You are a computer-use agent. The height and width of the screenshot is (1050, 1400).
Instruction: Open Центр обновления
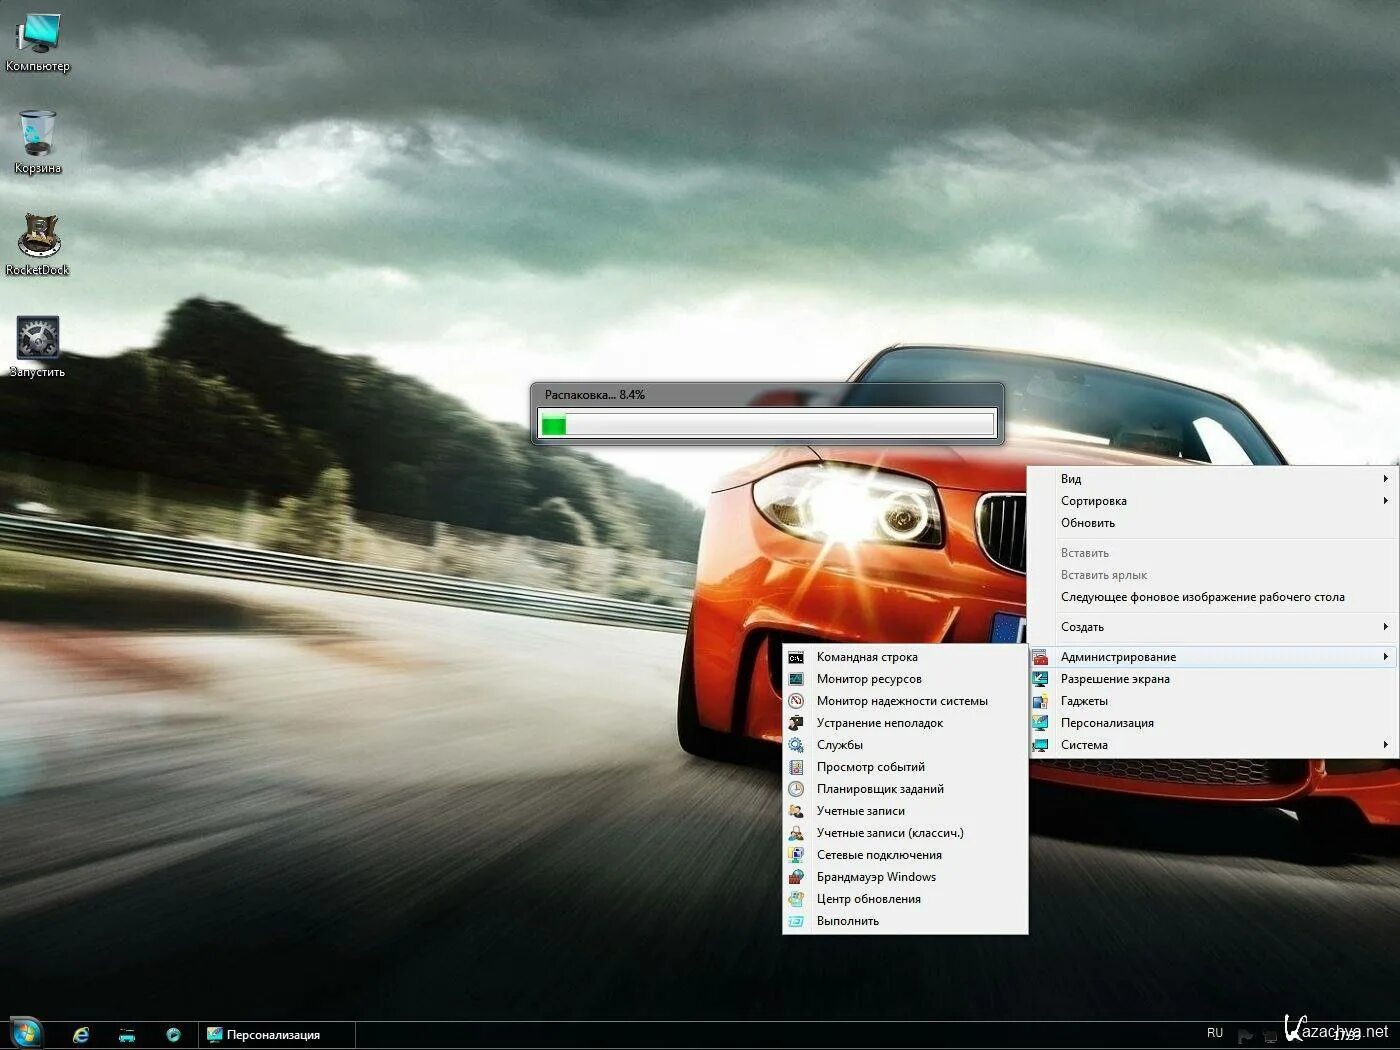coord(905,899)
